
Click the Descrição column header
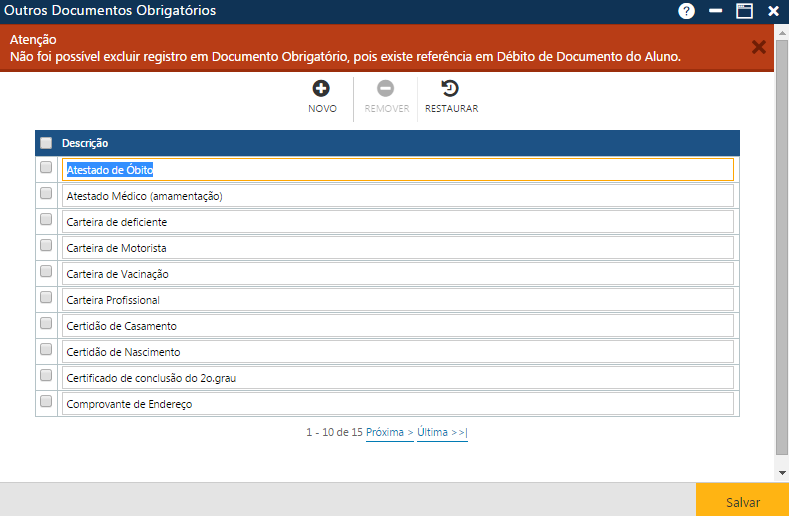coord(85,143)
